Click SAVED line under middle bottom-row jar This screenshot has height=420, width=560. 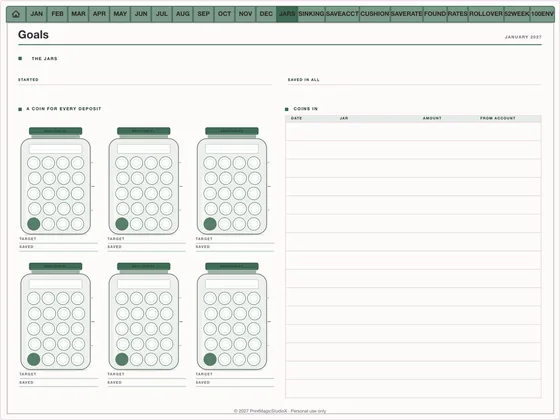tap(147, 383)
